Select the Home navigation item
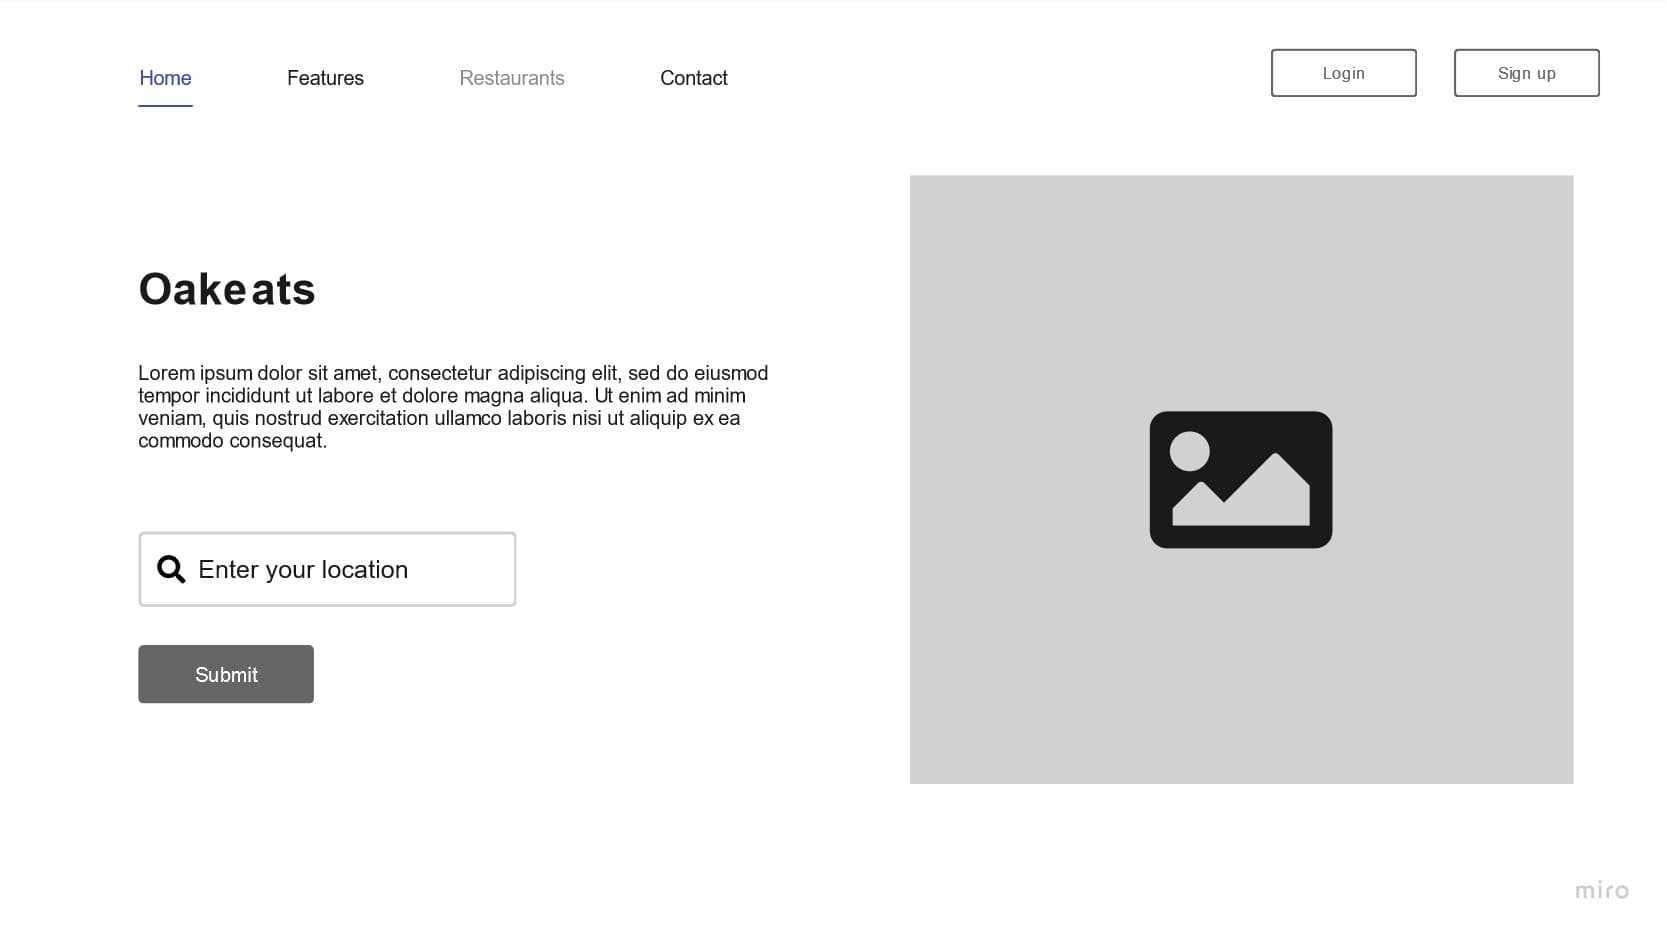Screen dimensions: 1667x937 (x=164, y=78)
